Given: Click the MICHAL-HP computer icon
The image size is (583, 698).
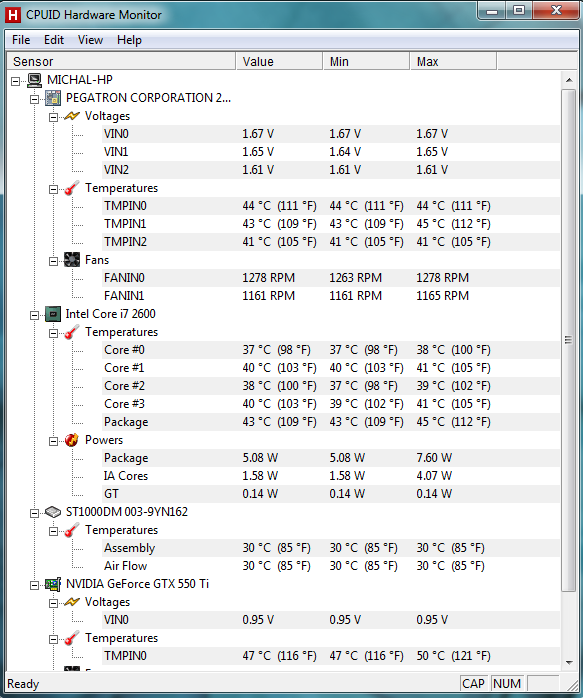Looking at the screenshot, I should pyautogui.click(x=34, y=80).
